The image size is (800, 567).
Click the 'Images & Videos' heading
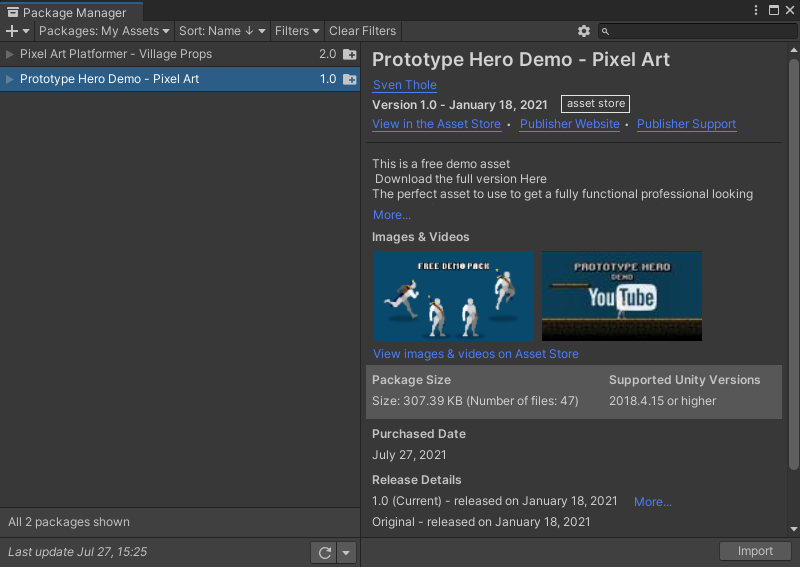point(420,237)
